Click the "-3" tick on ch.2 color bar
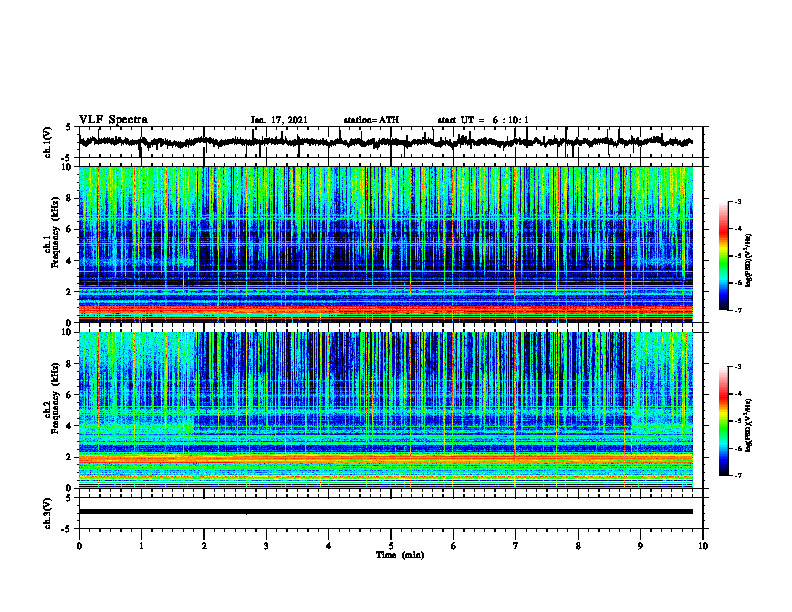Image resolution: width=792 pixels, height=612 pixels. pos(738,367)
